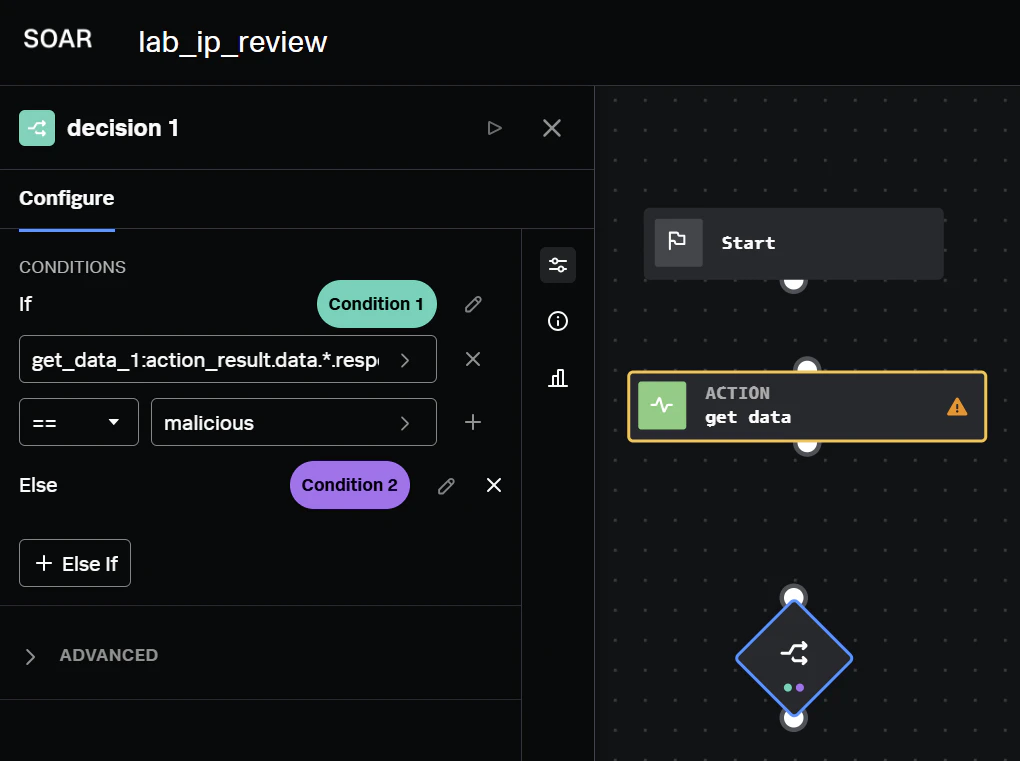Click the get data block input port
Viewport: 1020px width, 761px height.
coord(807,366)
